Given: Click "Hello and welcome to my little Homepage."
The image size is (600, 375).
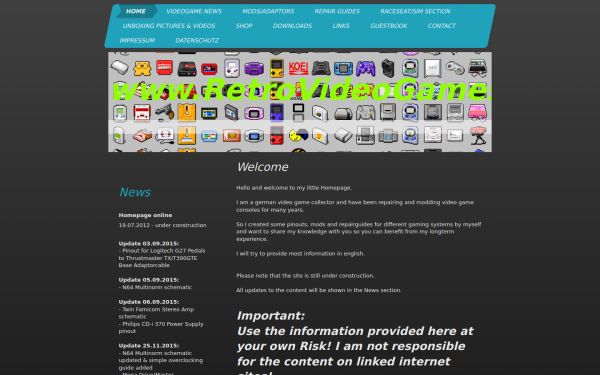Looking at the screenshot, I should point(294,188).
